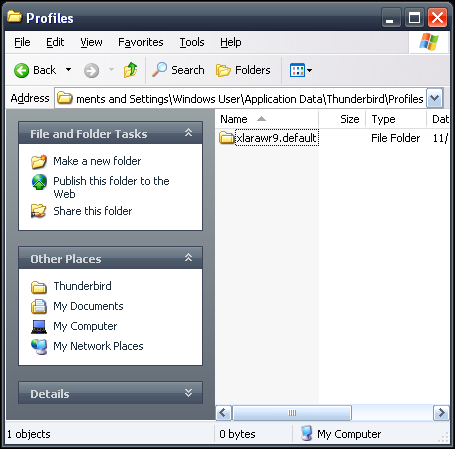Open the My Network Places link
This screenshot has width=455, height=449.
click(98, 346)
